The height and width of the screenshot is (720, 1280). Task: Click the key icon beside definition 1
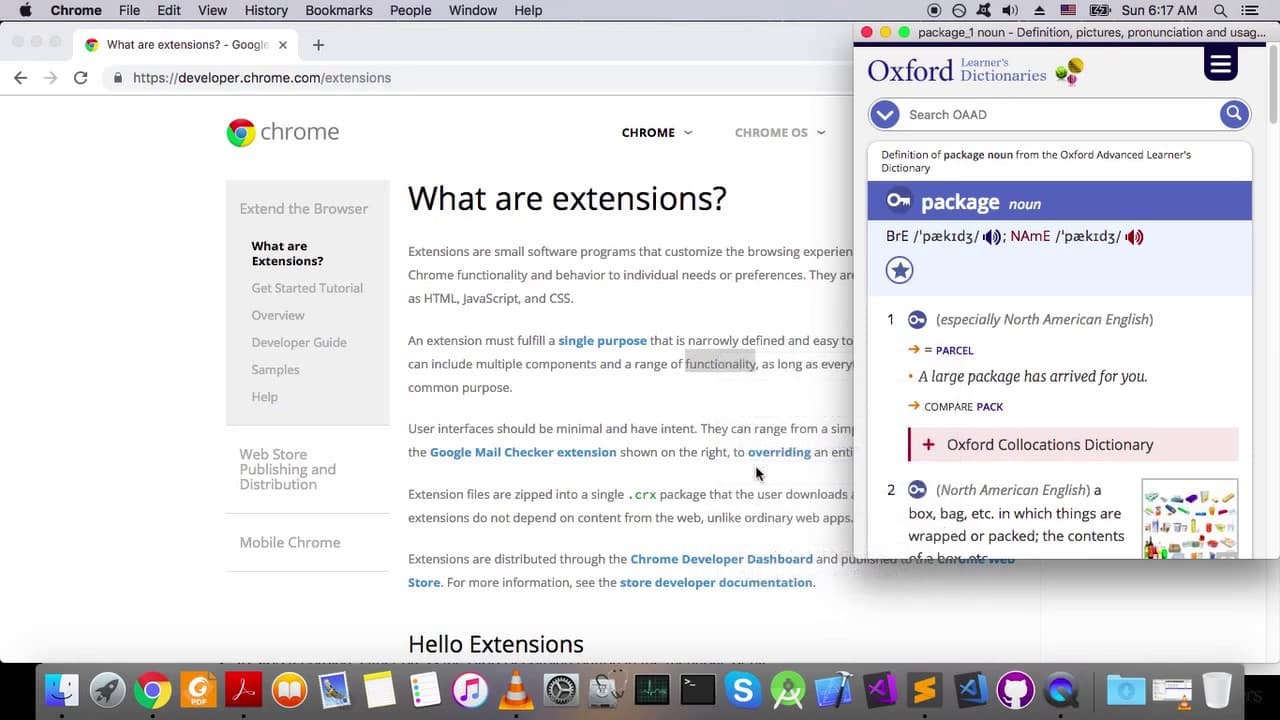pos(917,320)
